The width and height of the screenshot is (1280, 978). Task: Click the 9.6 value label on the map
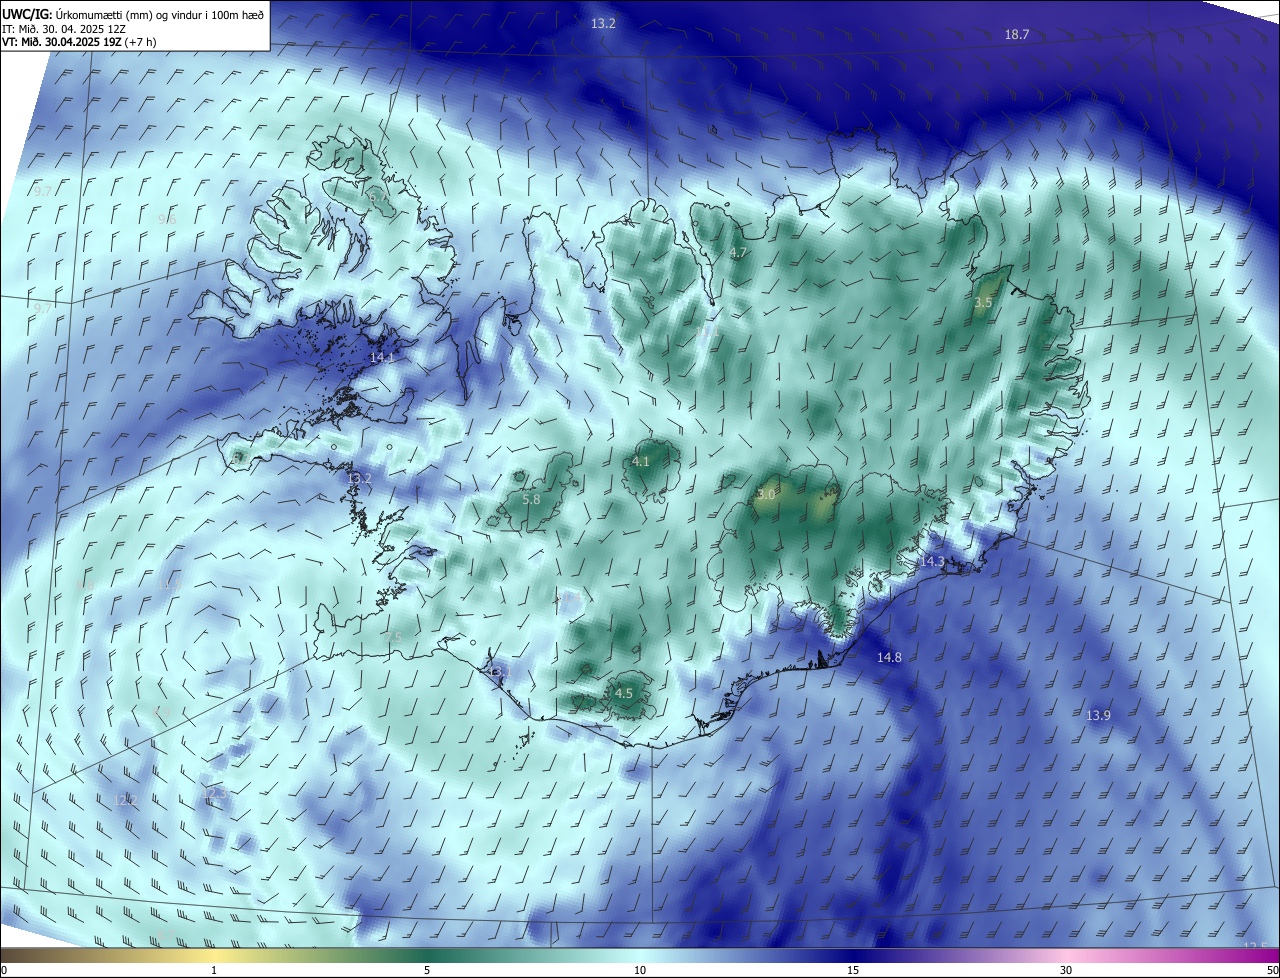(x=167, y=219)
